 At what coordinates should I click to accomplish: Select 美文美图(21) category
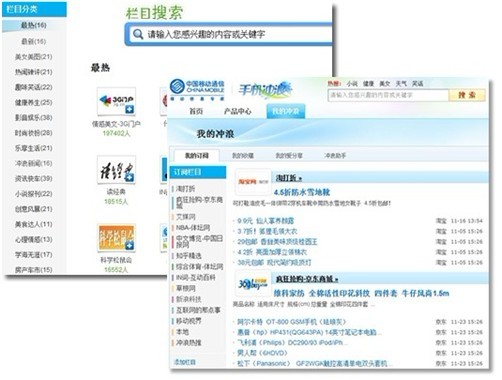pos(34,57)
